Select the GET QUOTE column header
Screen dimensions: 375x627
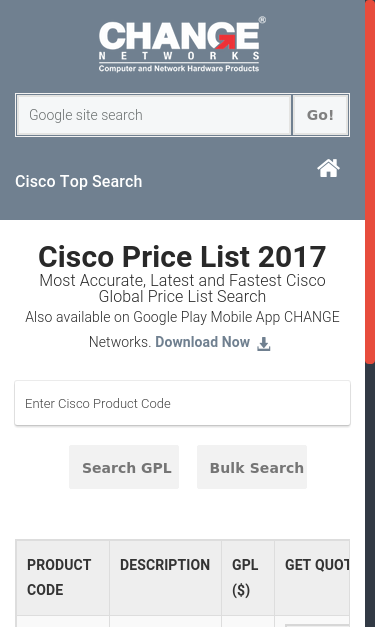point(312,577)
